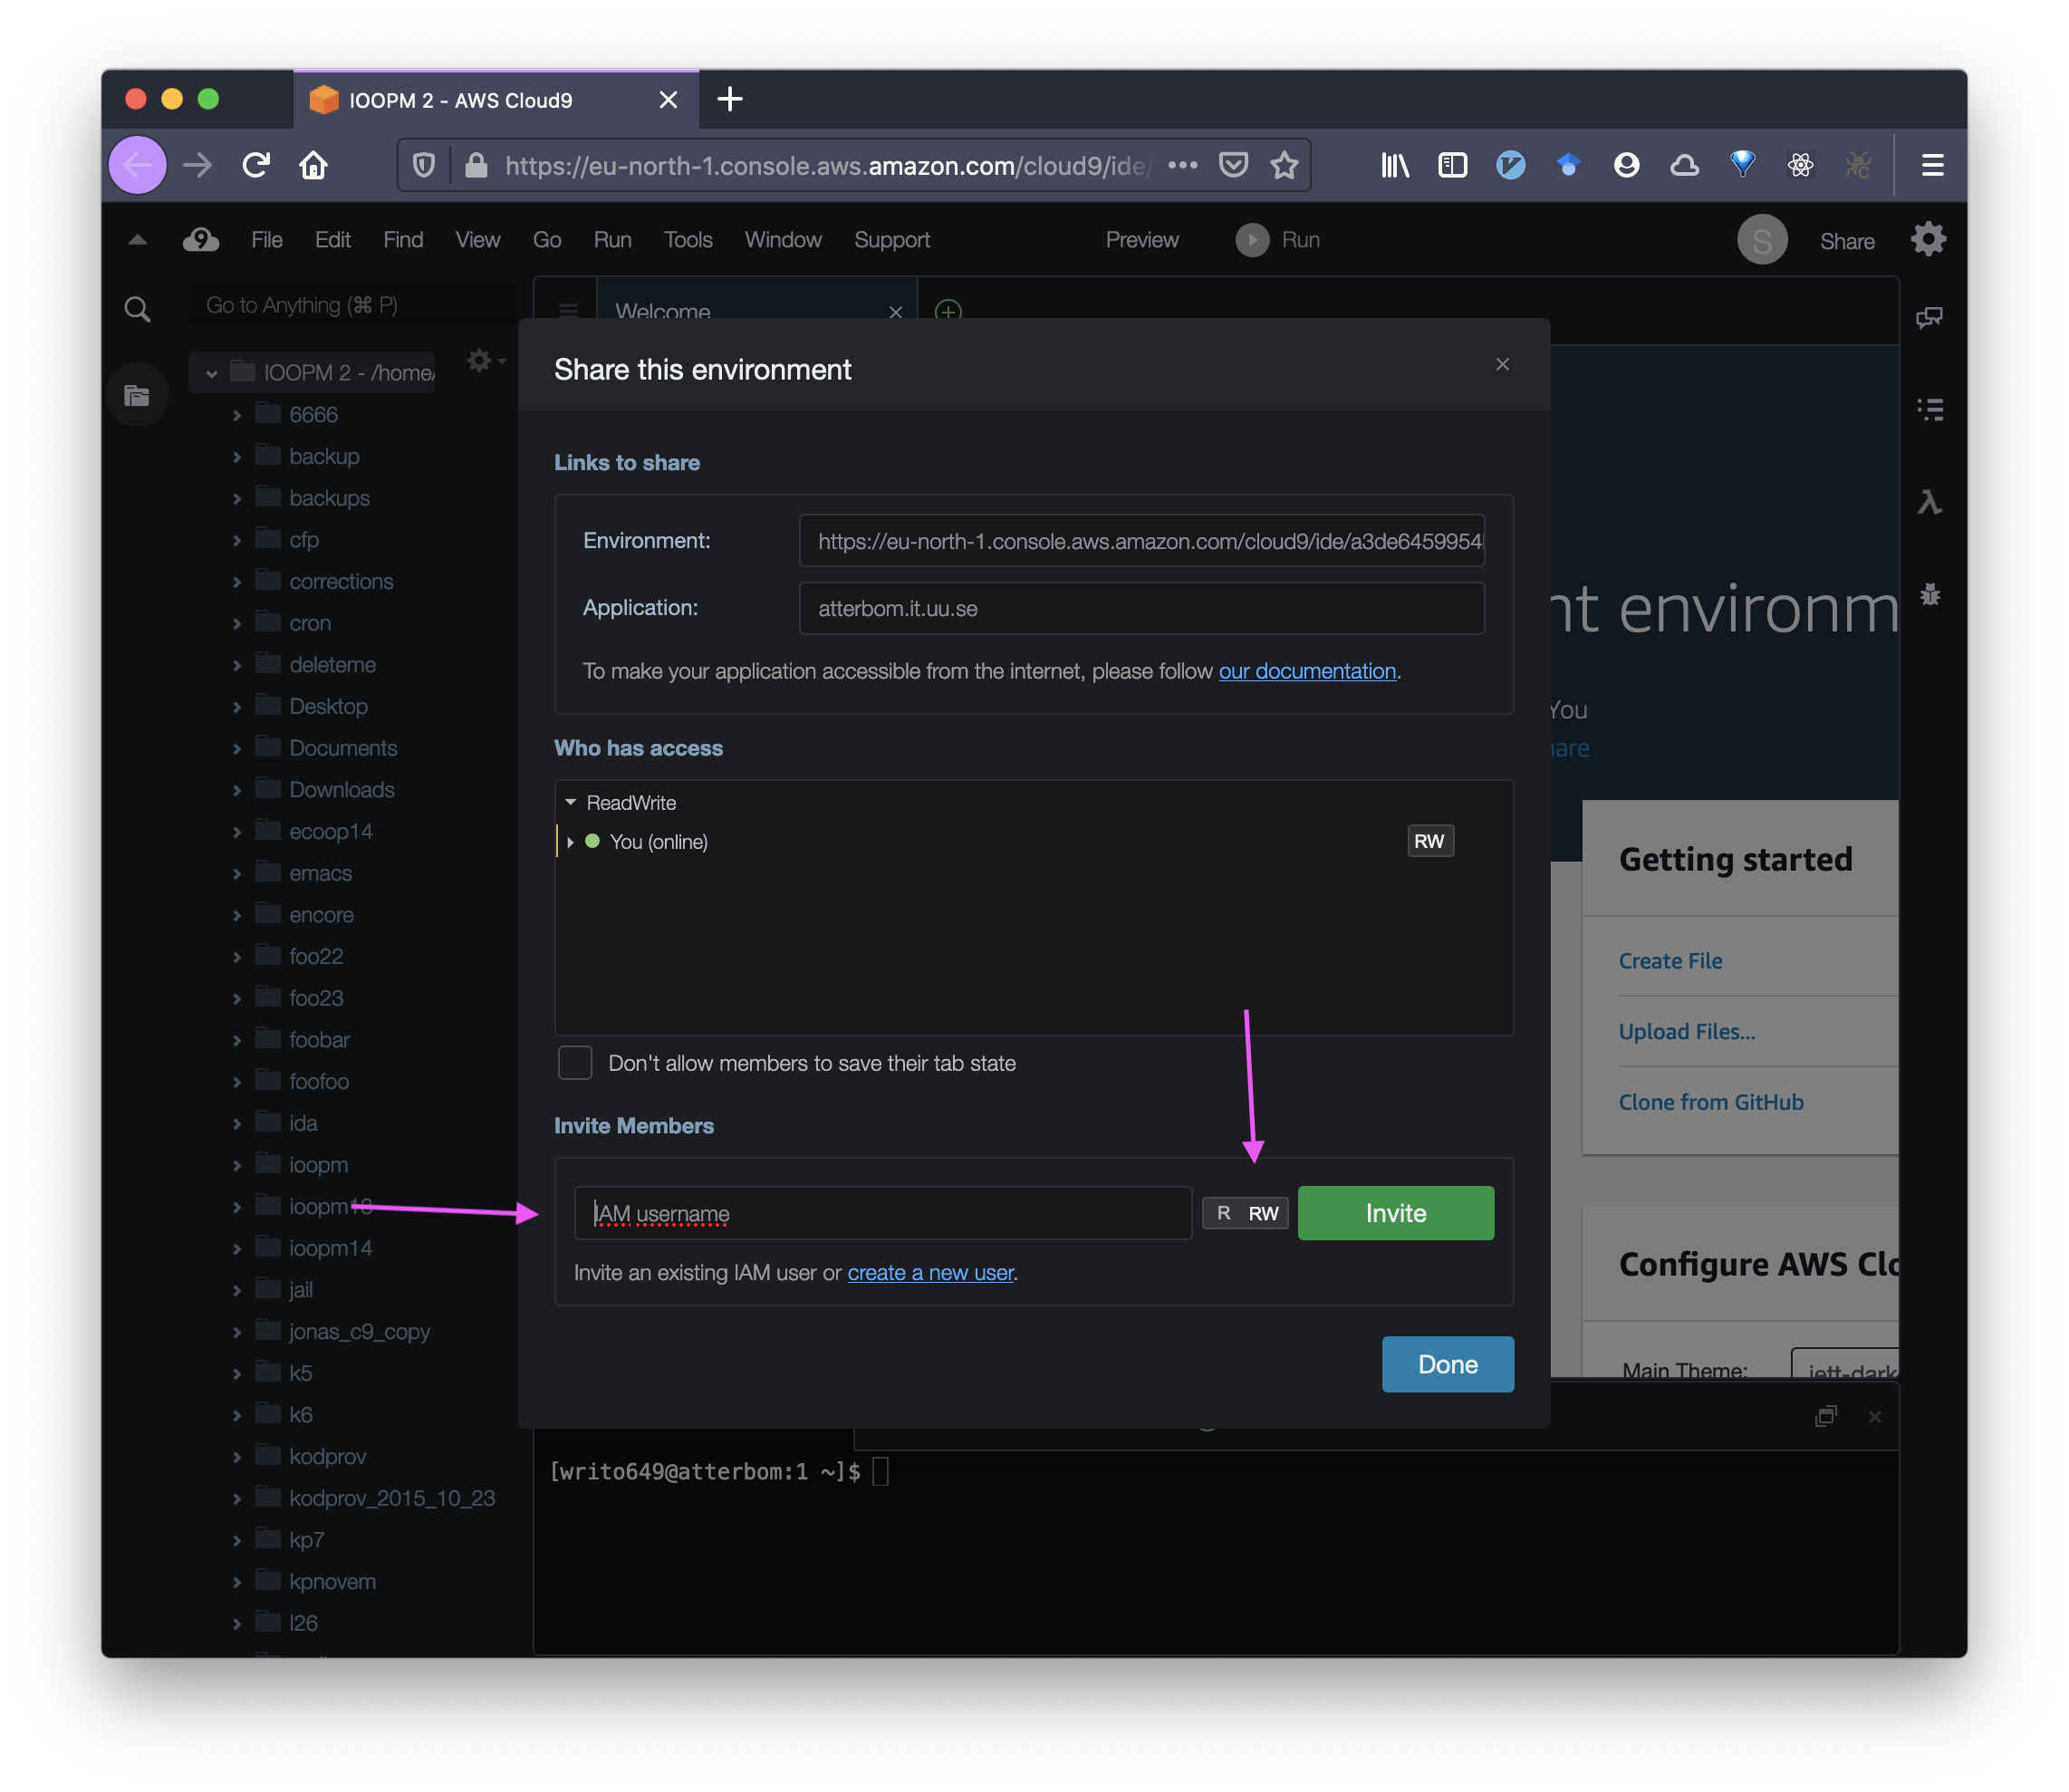Open the Tools menu
This screenshot has height=1792, width=2069.
pyautogui.click(x=688, y=240)
